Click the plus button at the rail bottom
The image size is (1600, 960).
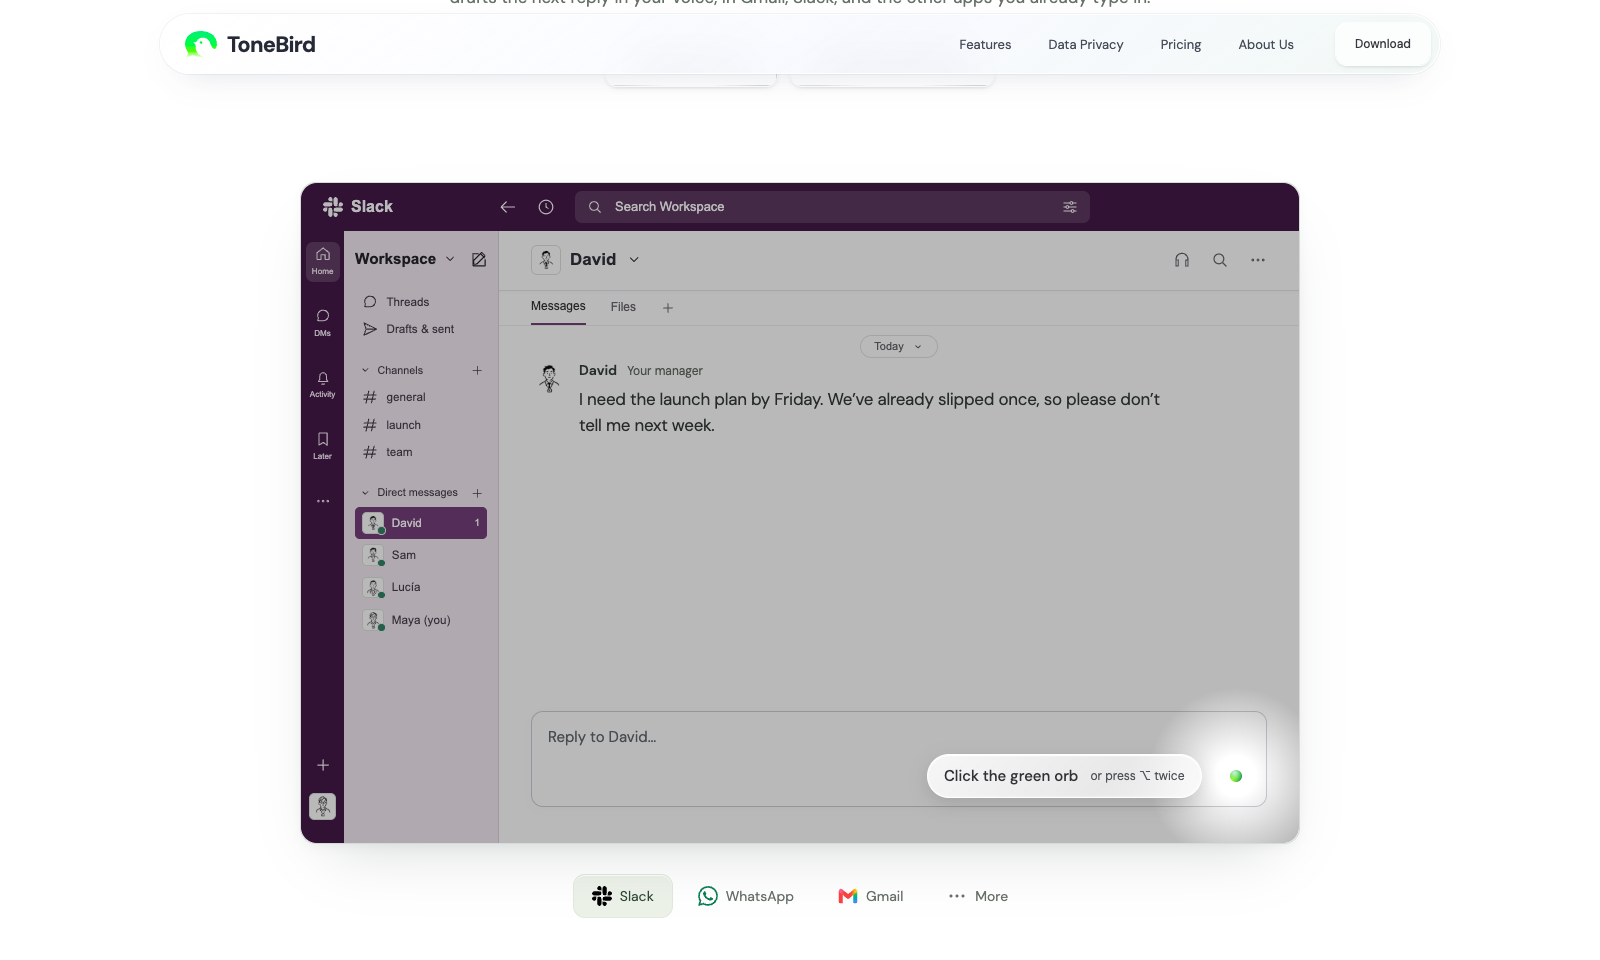click(323, 765)
